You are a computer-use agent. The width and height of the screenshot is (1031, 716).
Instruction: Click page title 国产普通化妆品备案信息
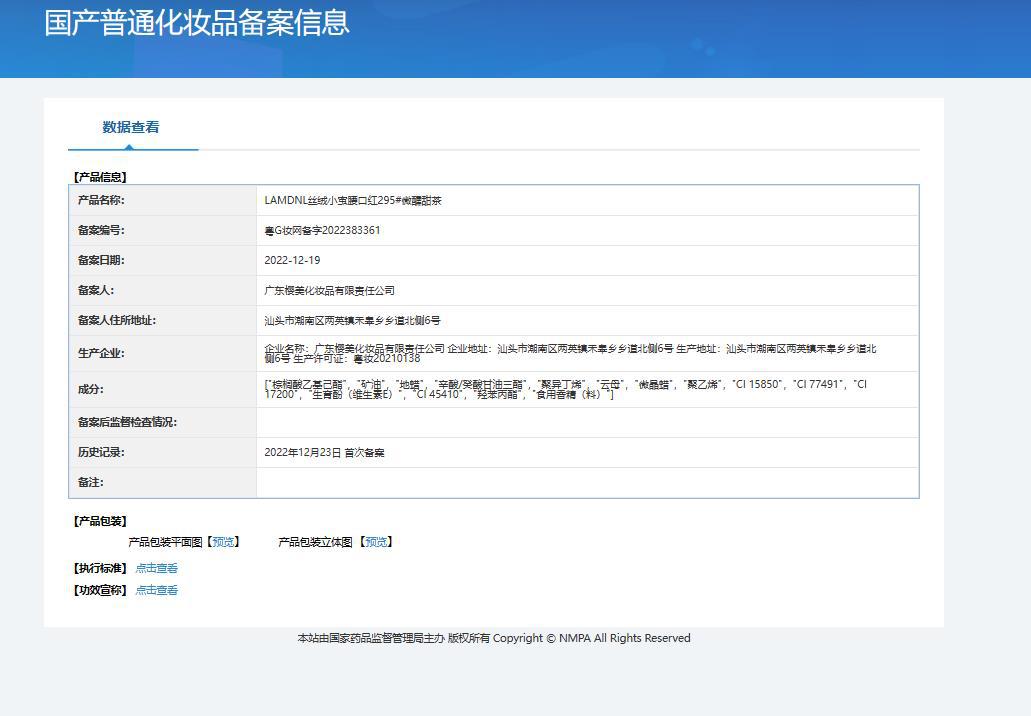coord(197,22)
